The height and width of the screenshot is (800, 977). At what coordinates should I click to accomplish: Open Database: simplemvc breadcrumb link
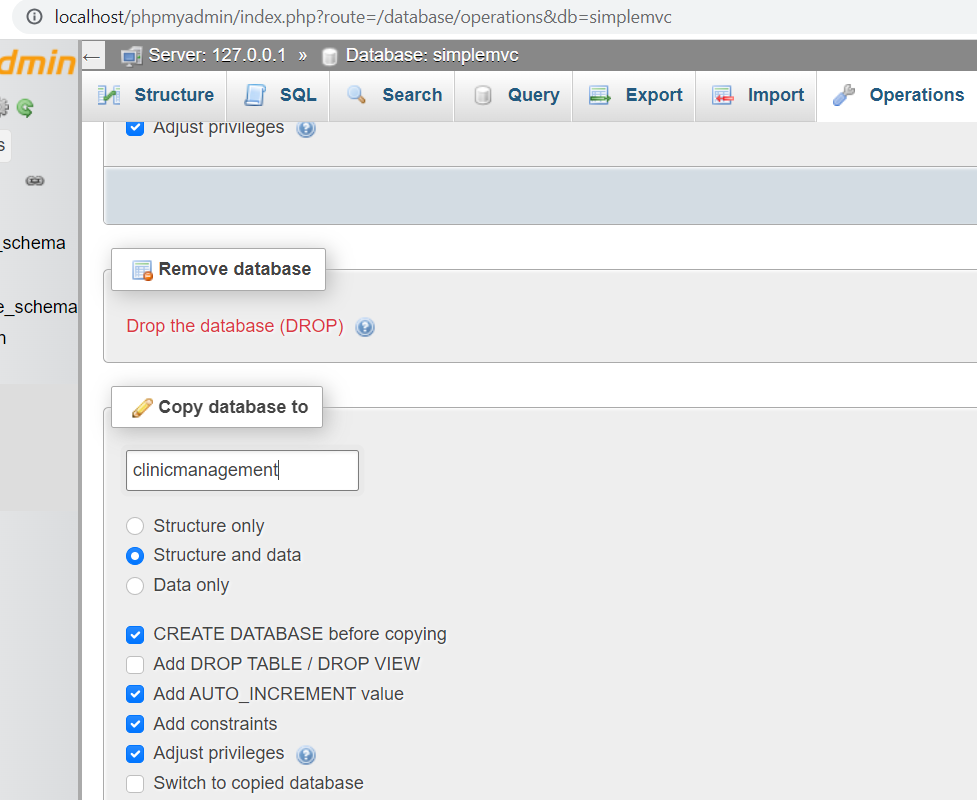tap(432, 55)
